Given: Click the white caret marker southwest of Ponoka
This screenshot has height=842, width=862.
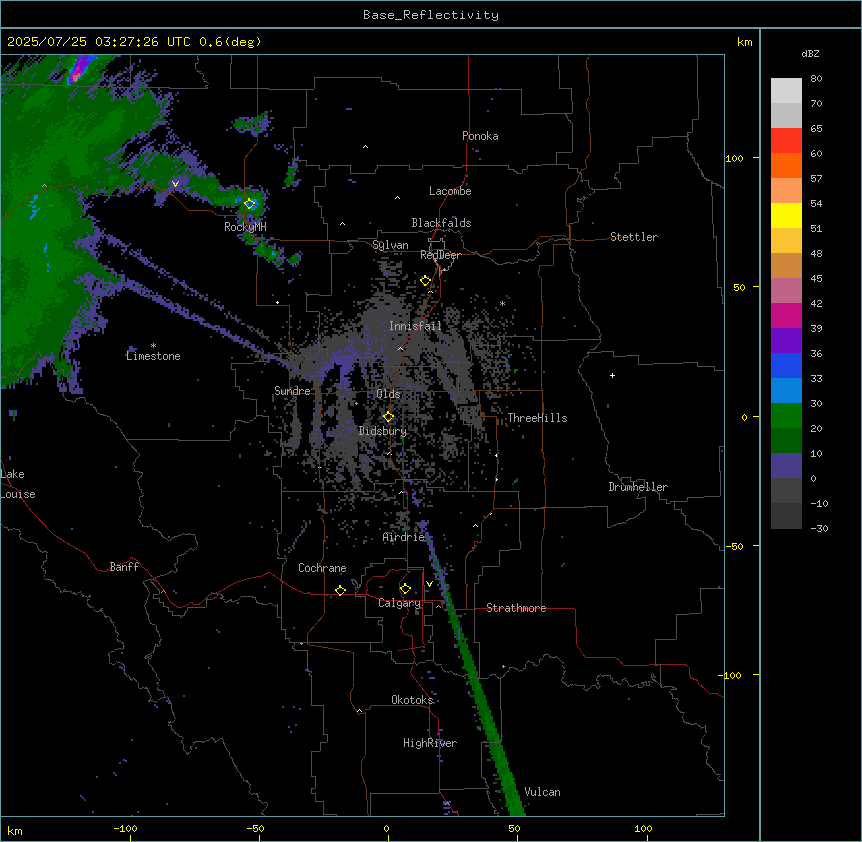Looking at the screenshot, I should tap(366, 147).
